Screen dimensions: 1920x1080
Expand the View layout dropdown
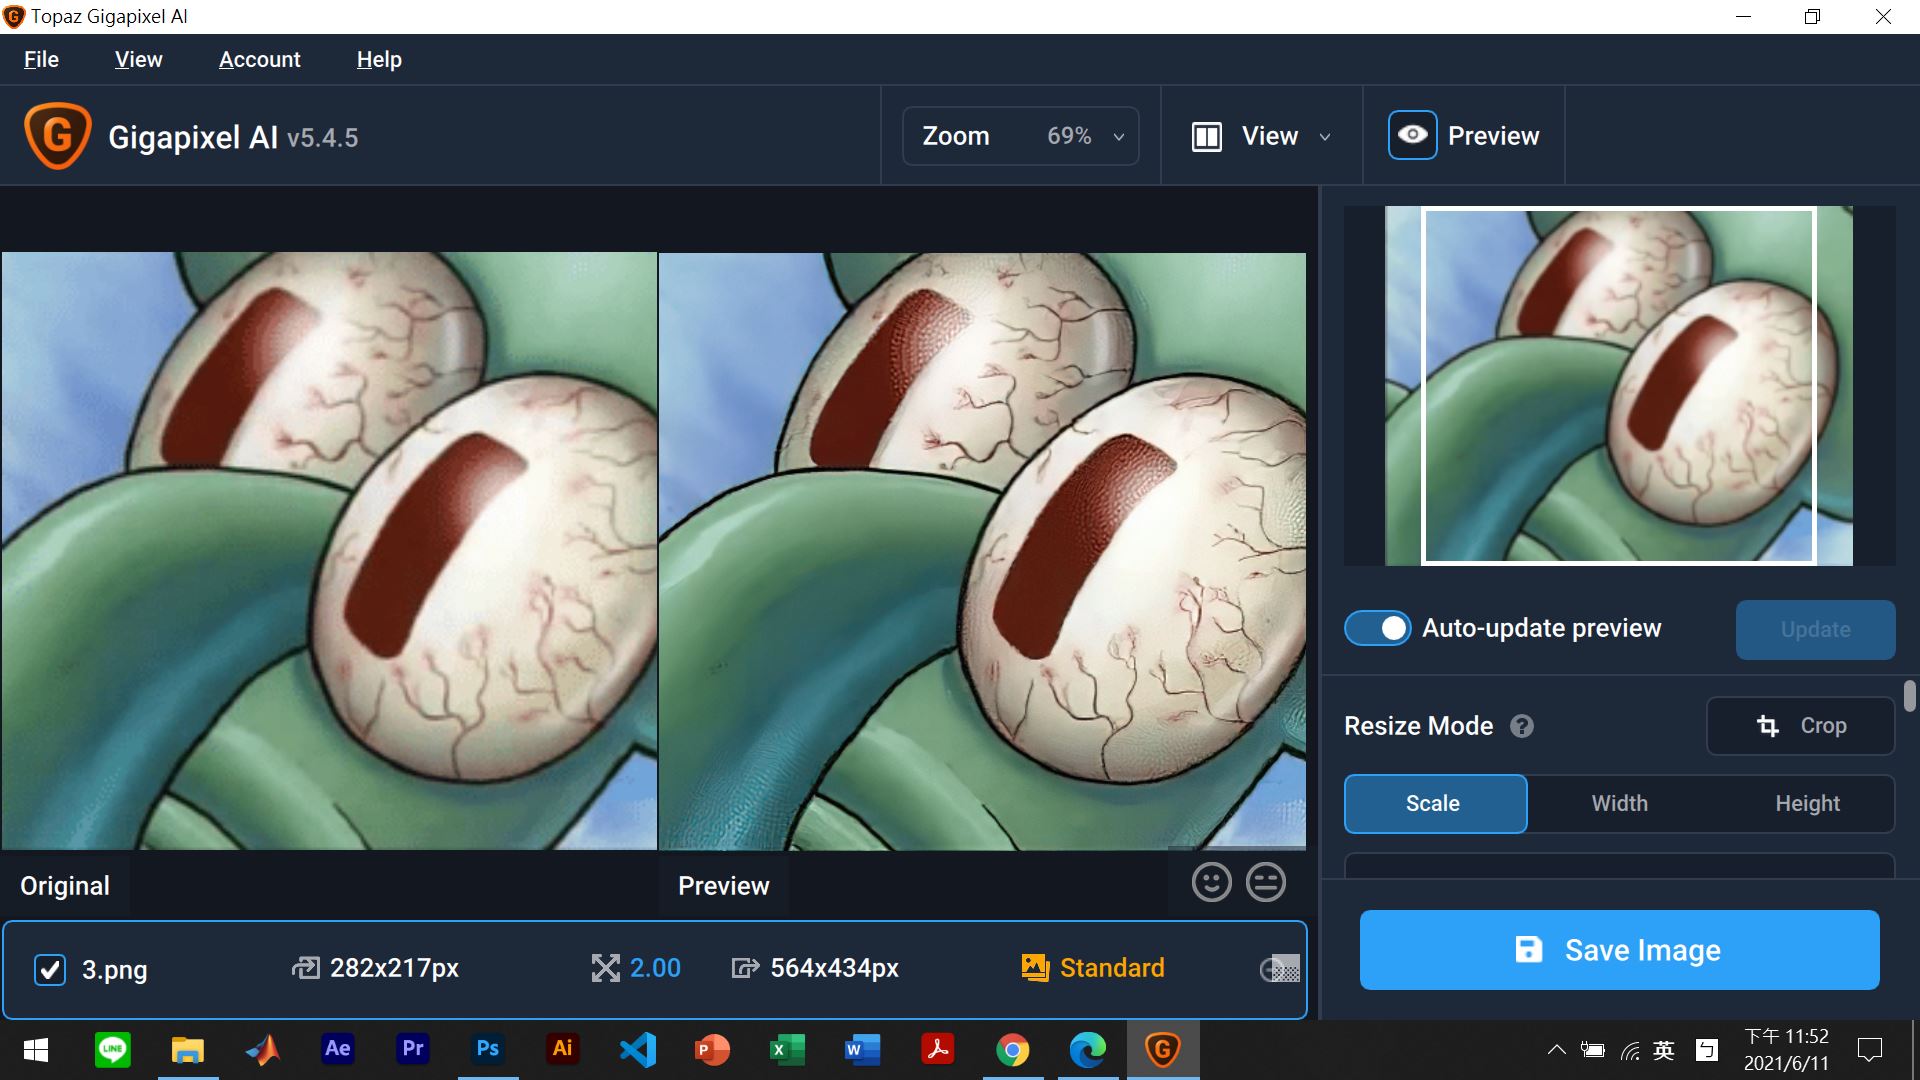tap(1261, 136)
